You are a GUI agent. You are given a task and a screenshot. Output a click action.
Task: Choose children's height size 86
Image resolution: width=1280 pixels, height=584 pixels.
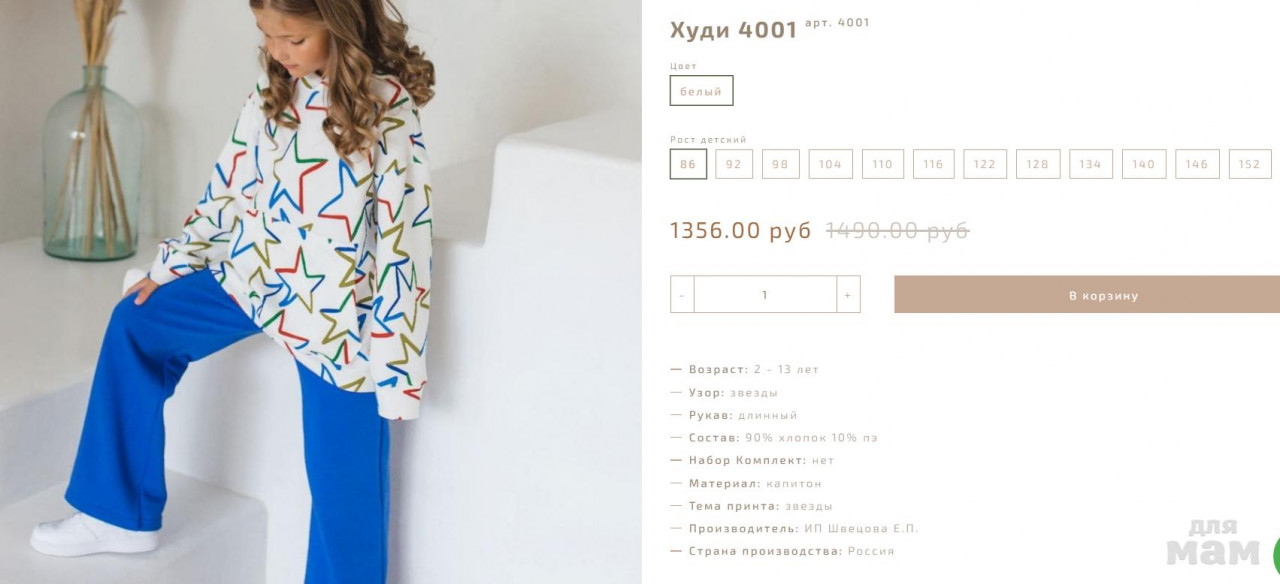tap(688, 164)
